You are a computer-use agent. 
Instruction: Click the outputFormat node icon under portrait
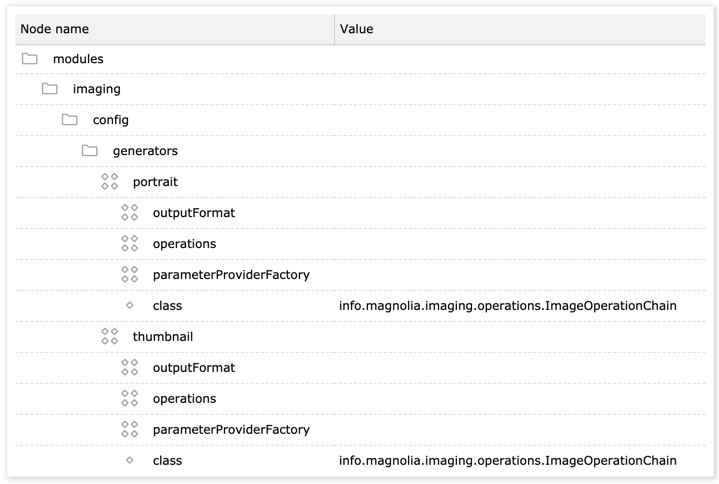pyautogui.click(x=130, y=213)
